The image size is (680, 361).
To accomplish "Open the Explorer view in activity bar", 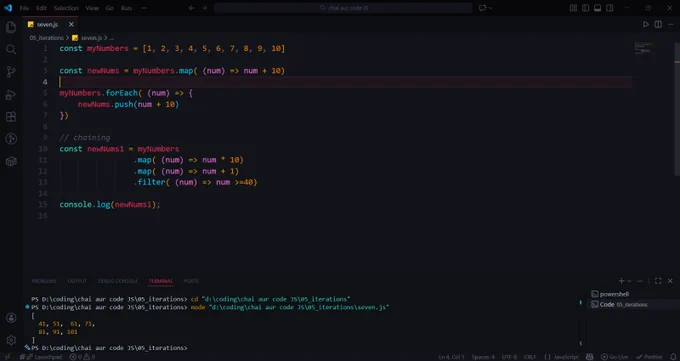I will click(x=11, y=27).
